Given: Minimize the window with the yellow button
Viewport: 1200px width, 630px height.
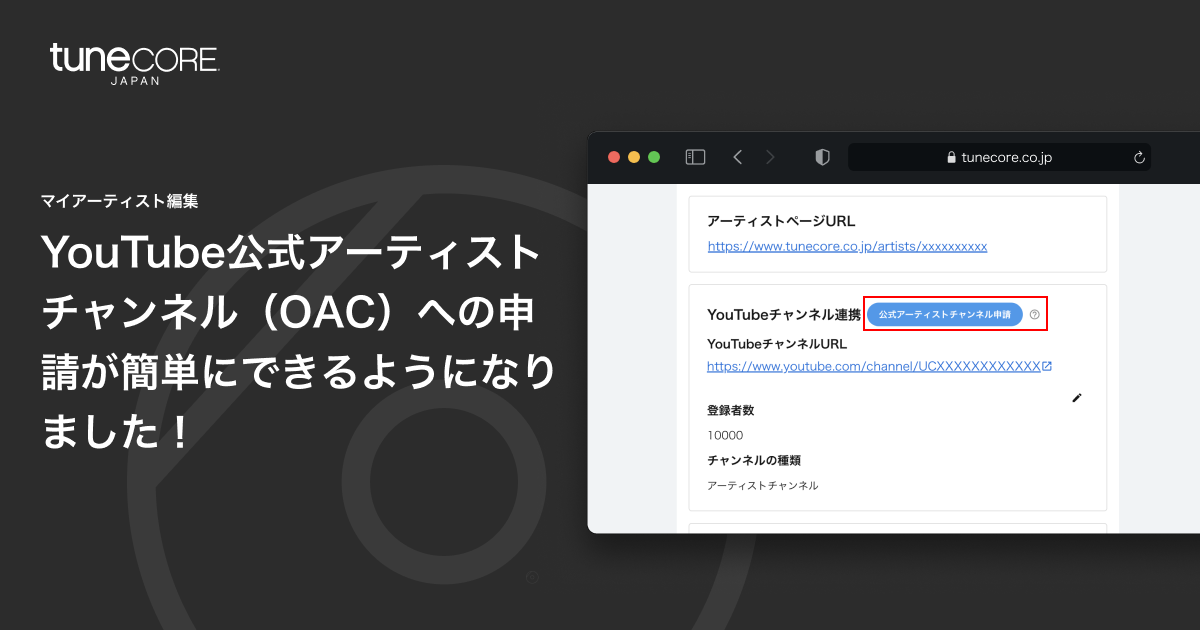Looking at the screenshot, I should 634,157.
